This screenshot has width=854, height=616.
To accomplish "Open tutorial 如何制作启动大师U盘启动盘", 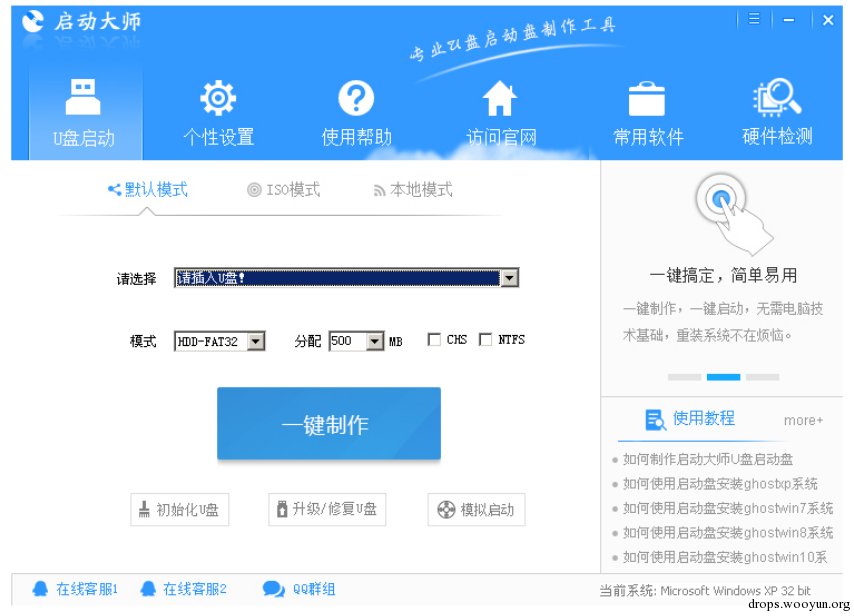I will (x=707, y=459).
